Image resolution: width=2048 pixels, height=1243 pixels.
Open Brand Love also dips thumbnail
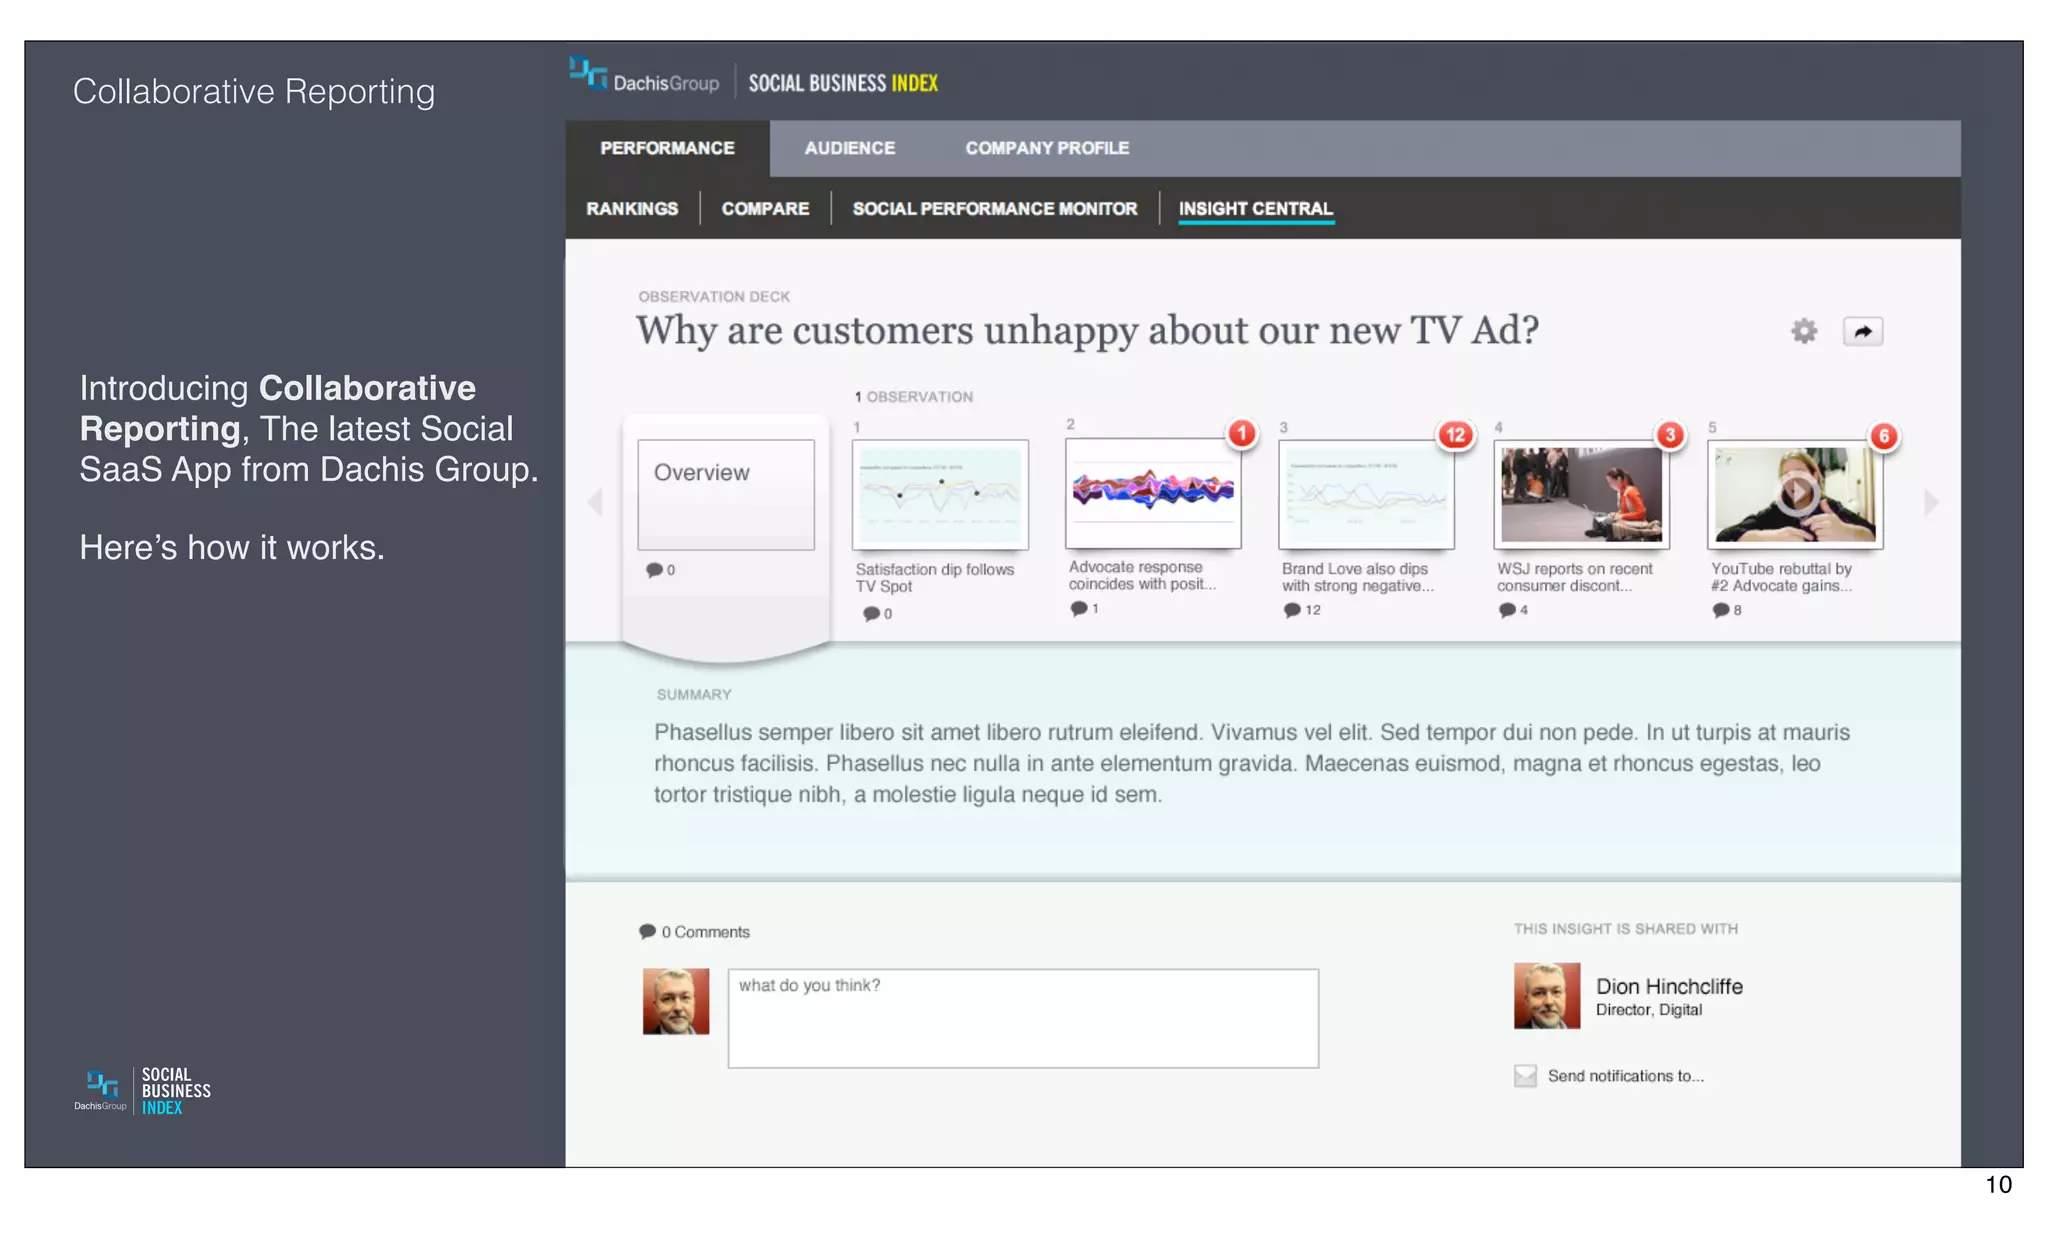[x=1366, y=494]
